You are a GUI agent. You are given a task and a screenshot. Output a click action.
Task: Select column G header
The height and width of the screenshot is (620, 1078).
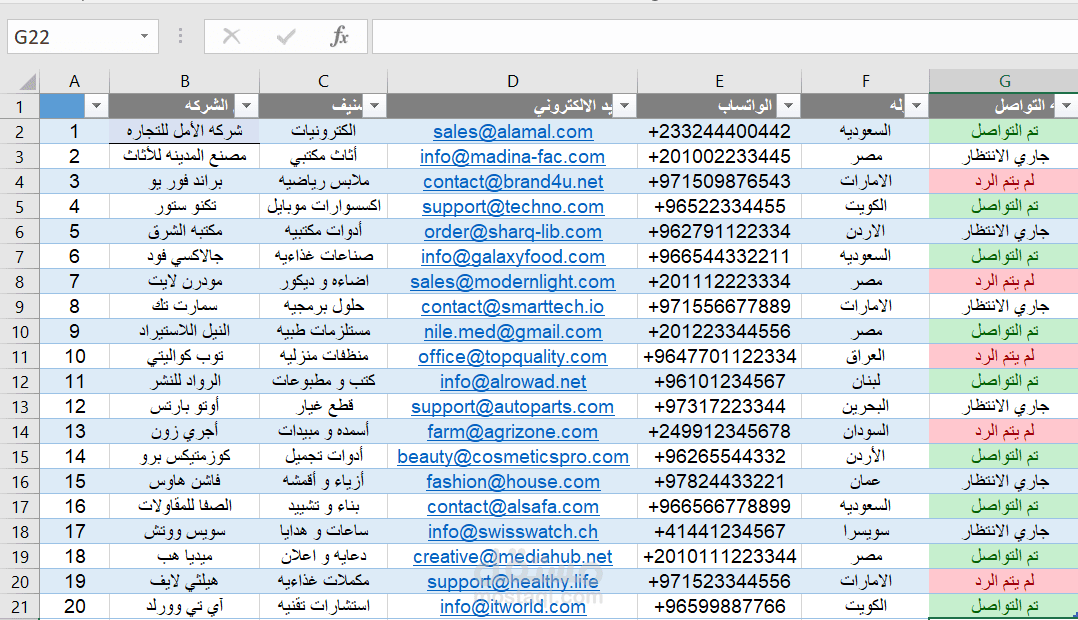pyautogui.click(x=1004, y=81)
